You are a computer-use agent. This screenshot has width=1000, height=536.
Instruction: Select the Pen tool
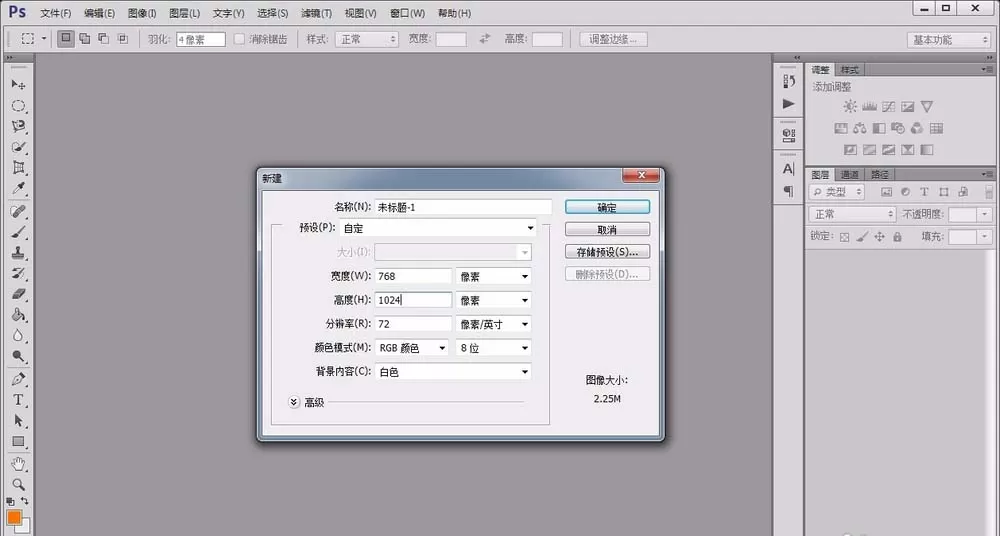tap(18, 380)
